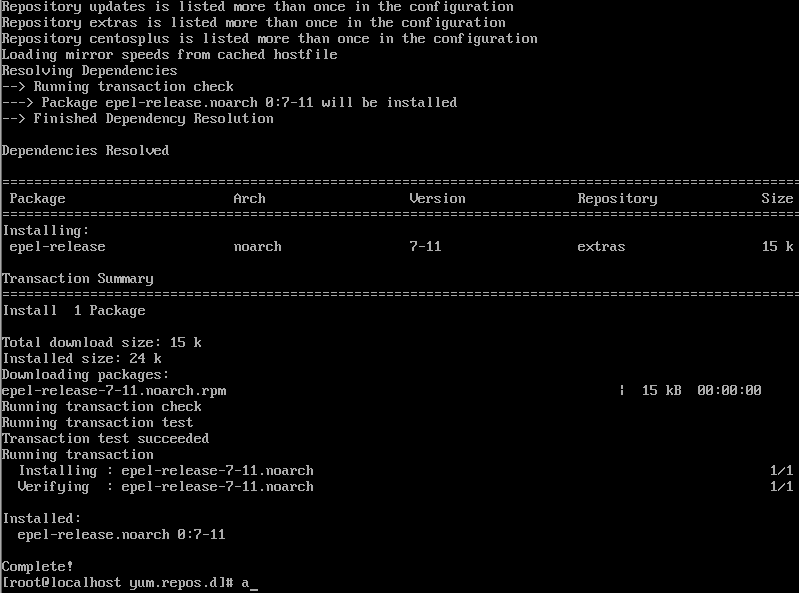Click 'Installed size: 24 k'
The height and width of the screenshot is (593, 799).
(x=82, y=359)
